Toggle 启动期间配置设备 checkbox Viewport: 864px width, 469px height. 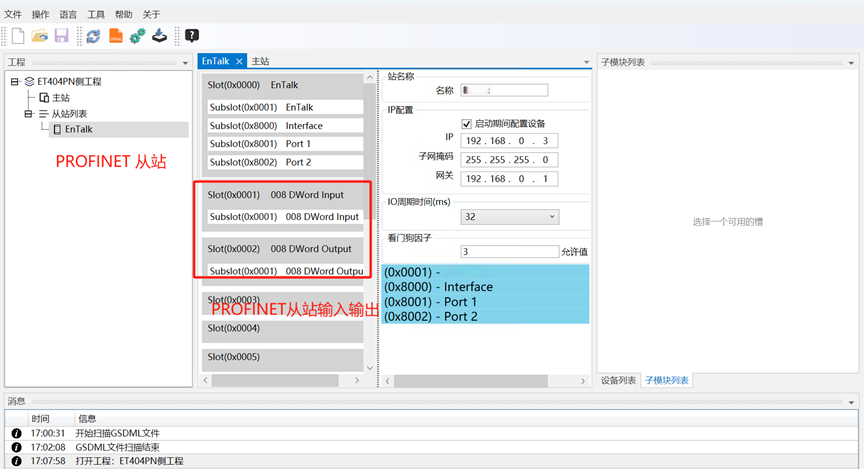466,123
